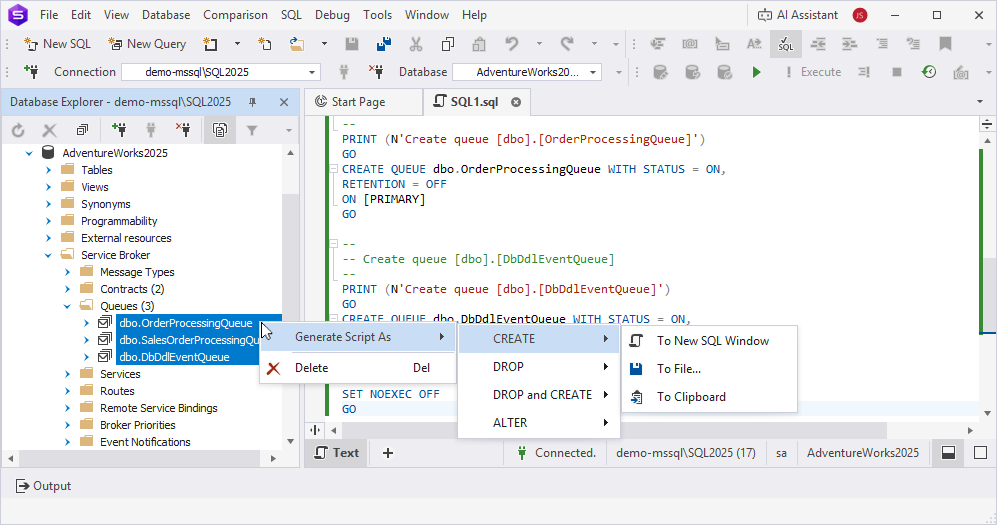Screen dimensions: 997x525
Task: Open the dropdown arrow beside Open File icon
Action: (x=324, y=44)
